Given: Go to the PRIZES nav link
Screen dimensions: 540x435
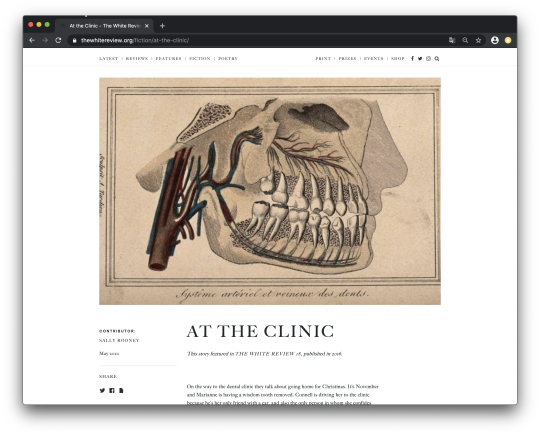Looking at the screenshot, I should [347, 59].
